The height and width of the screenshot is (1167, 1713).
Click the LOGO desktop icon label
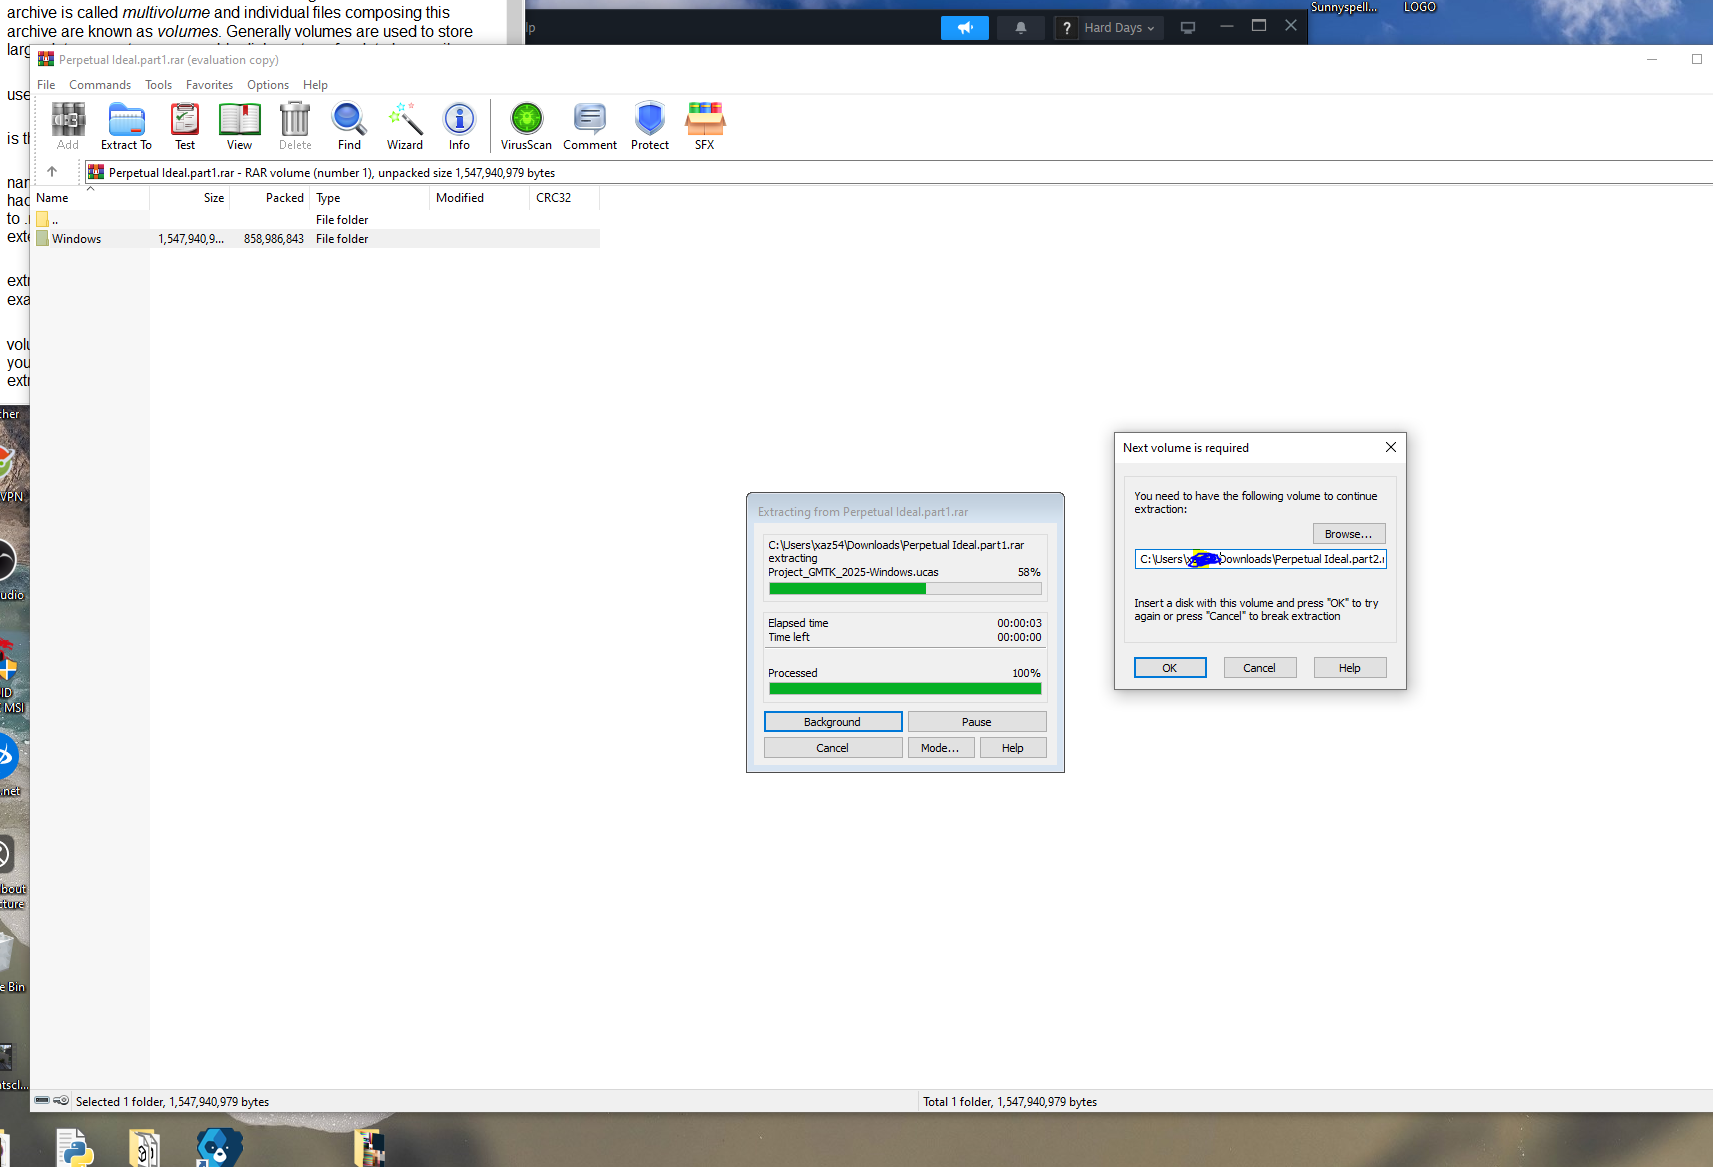[x=1419, y=7]
